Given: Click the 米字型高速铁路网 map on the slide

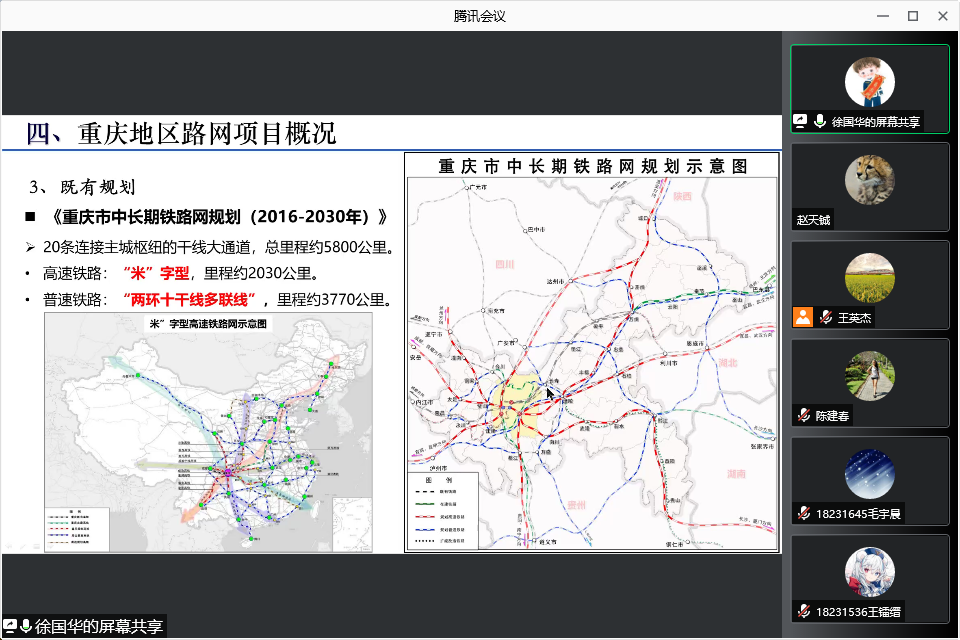Looking at the screenshot, I should [210, 435].
